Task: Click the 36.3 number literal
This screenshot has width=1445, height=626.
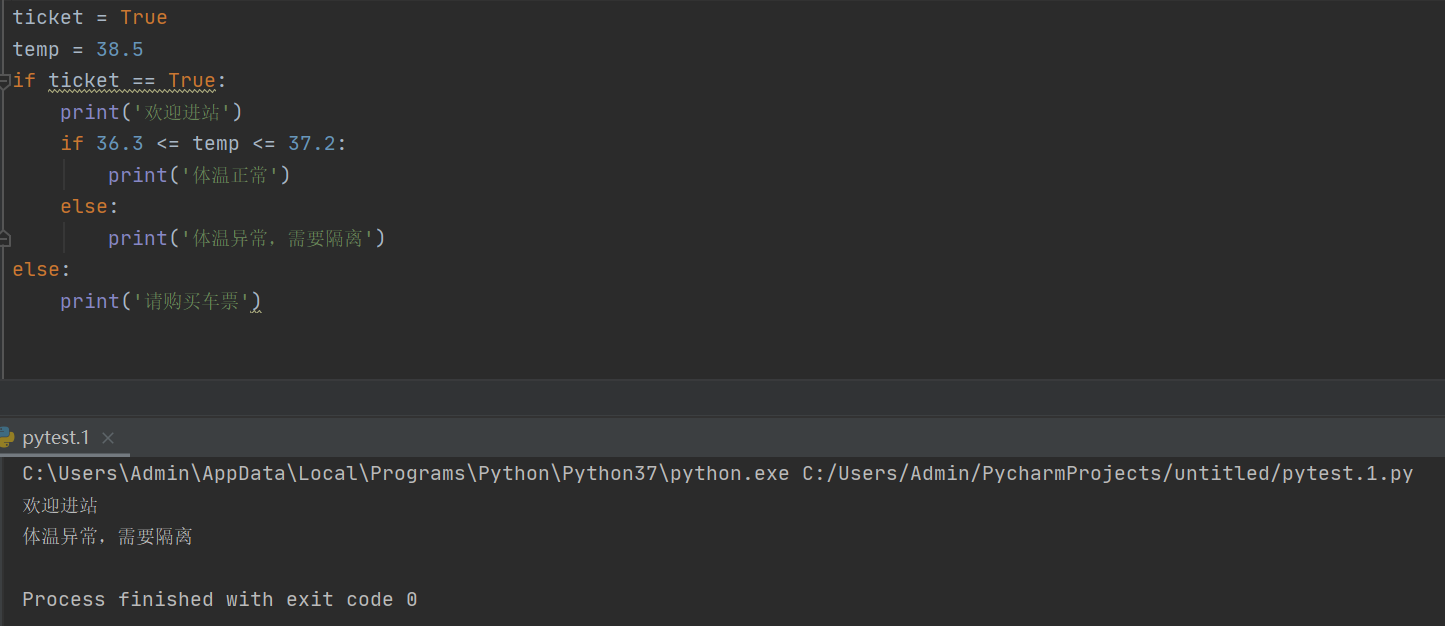Action: tap(119, 143)
